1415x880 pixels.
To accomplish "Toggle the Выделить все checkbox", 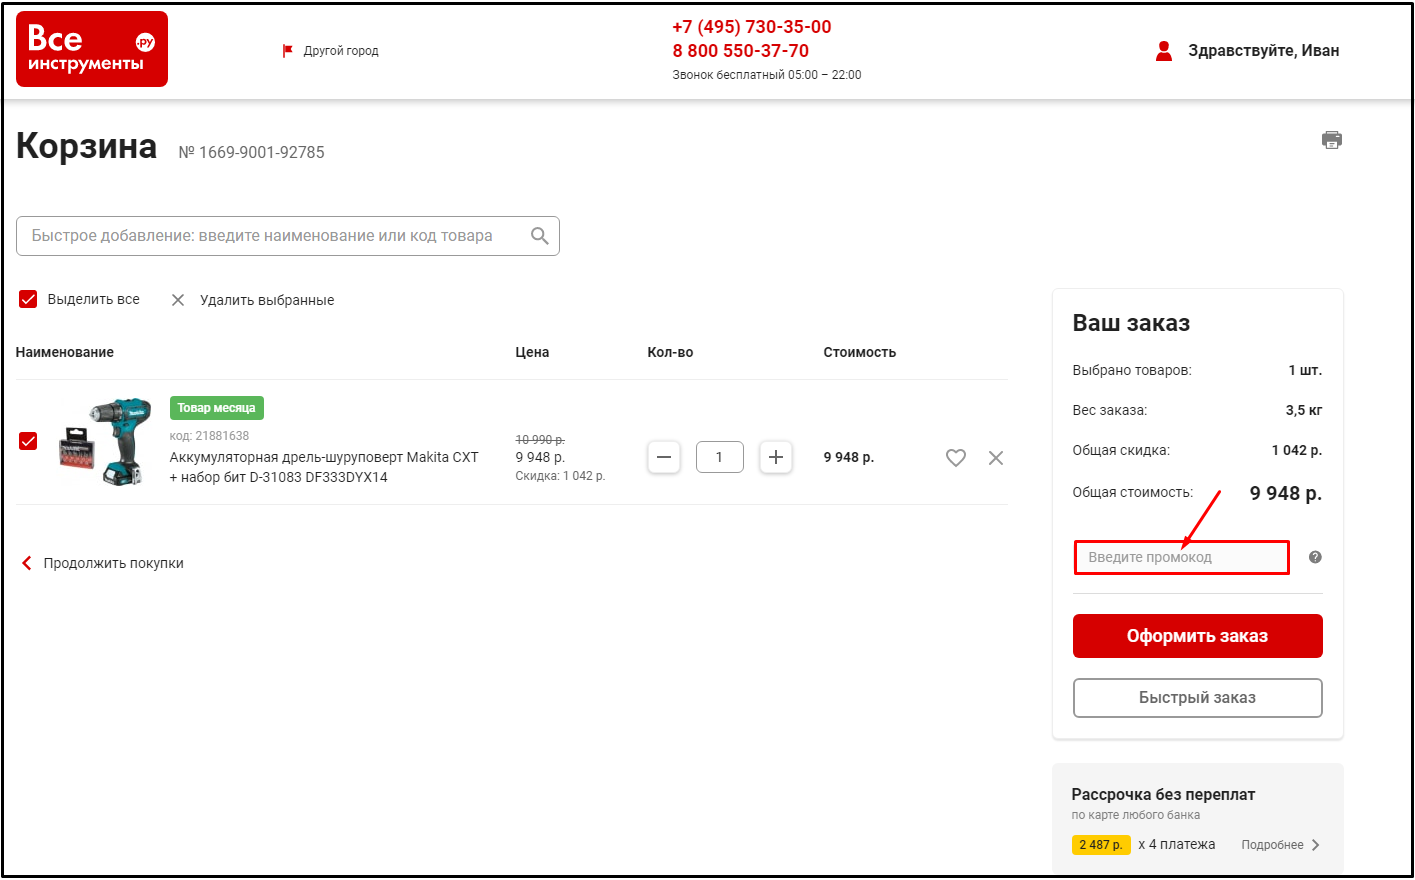I will (28, 299).
